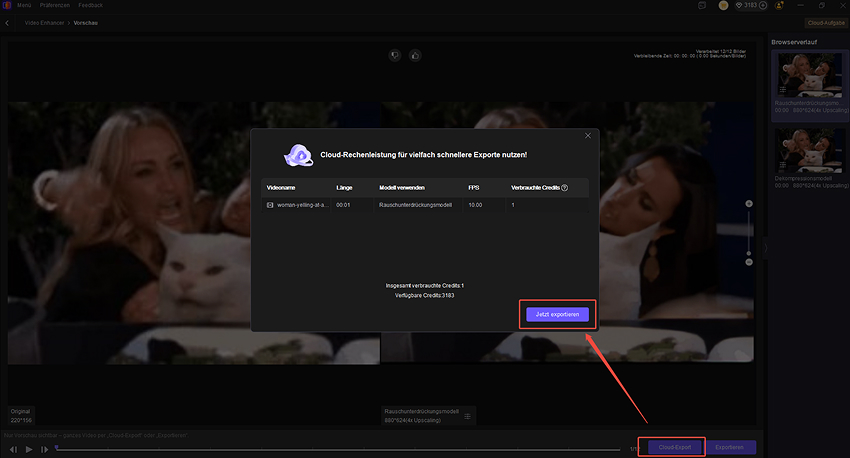Open the Präferenzen menu
850x458 pixels.
coord(55,6)
